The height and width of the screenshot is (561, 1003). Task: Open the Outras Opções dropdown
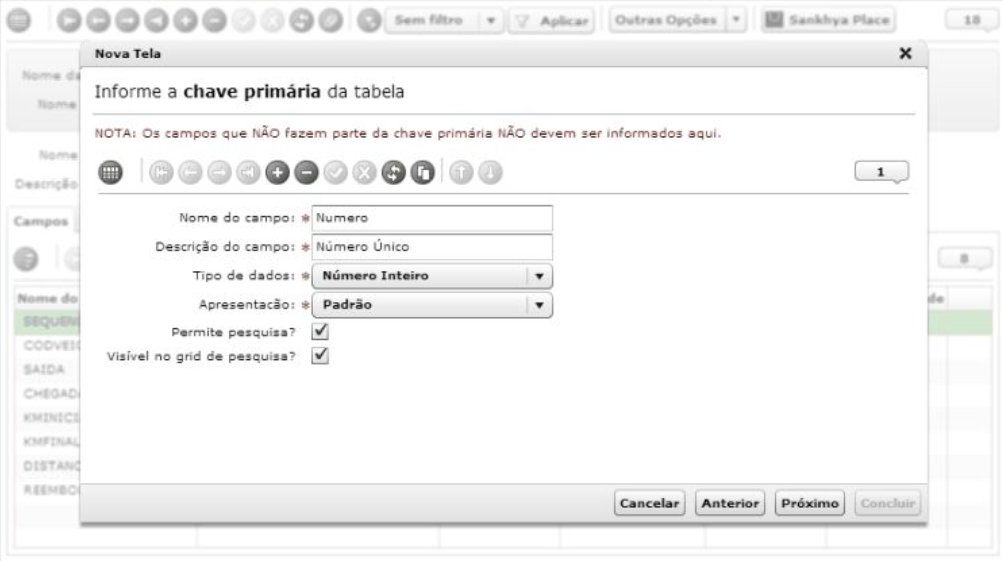(737, 21)
